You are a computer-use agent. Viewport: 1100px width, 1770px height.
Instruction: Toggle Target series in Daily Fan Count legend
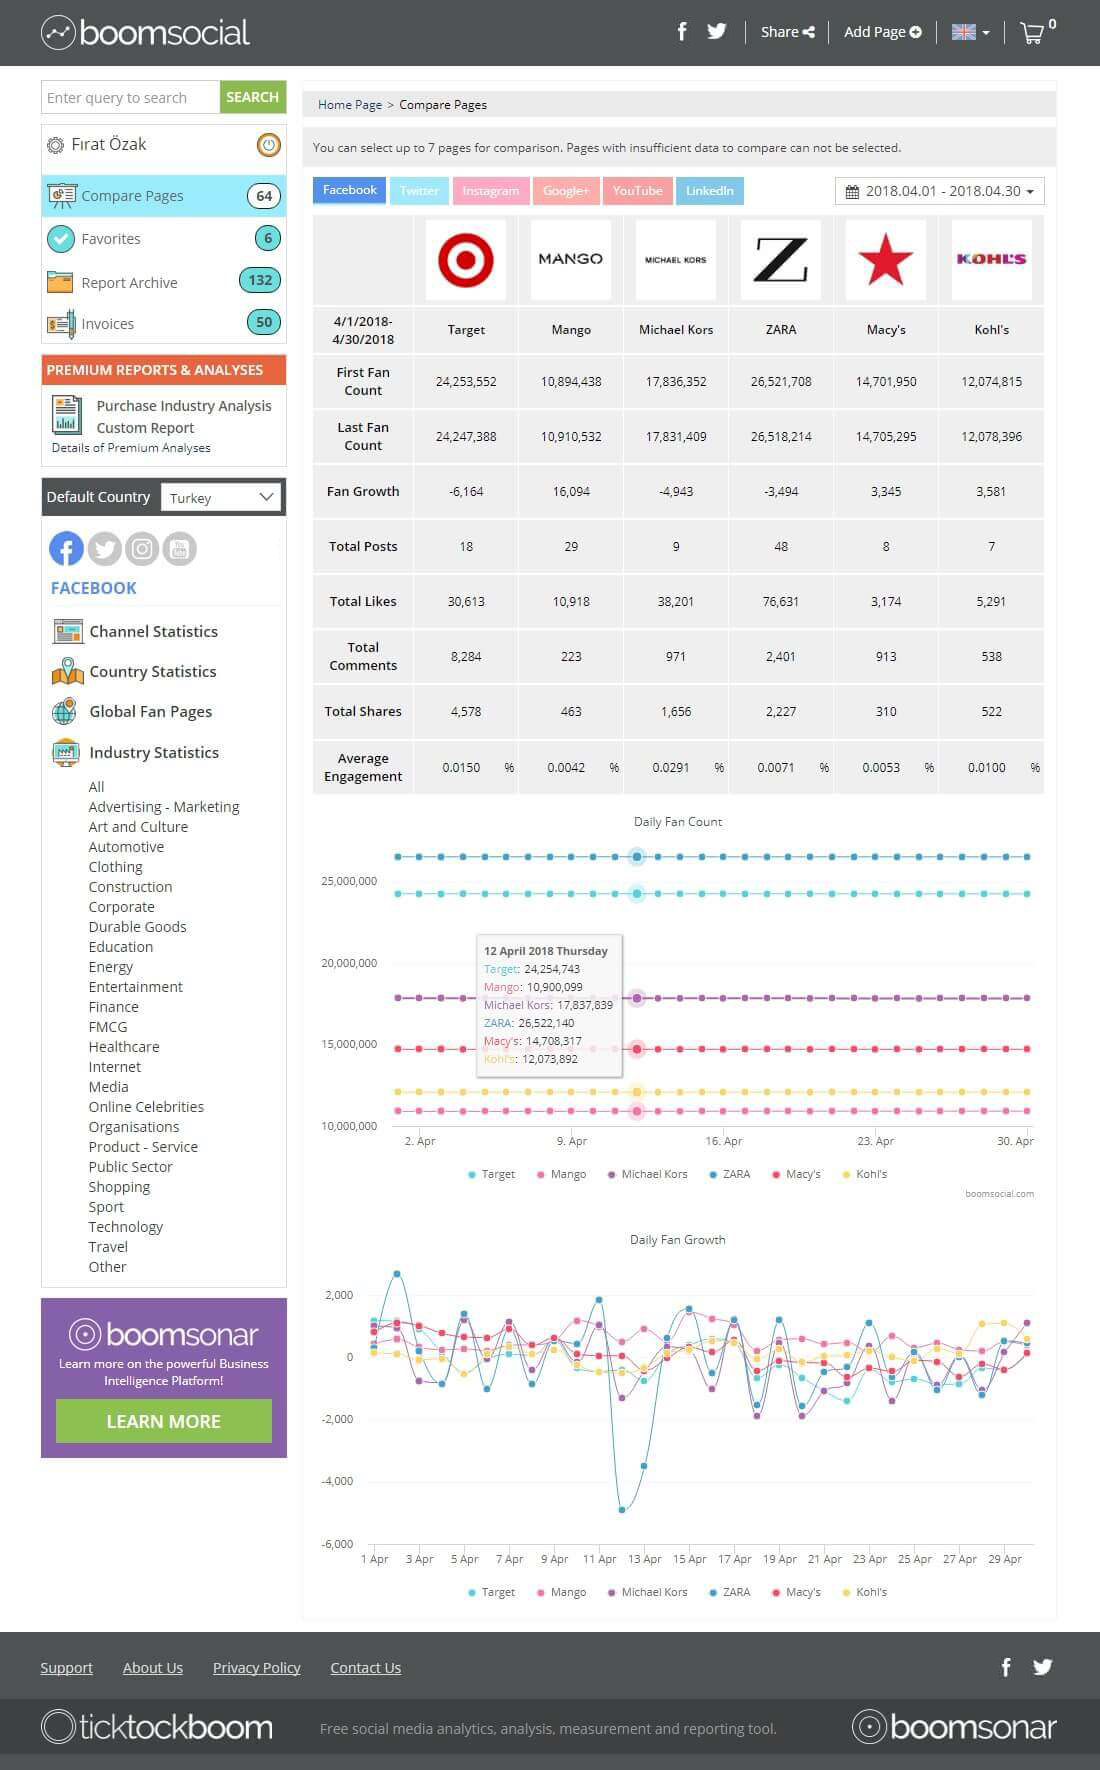point(491,1174)
